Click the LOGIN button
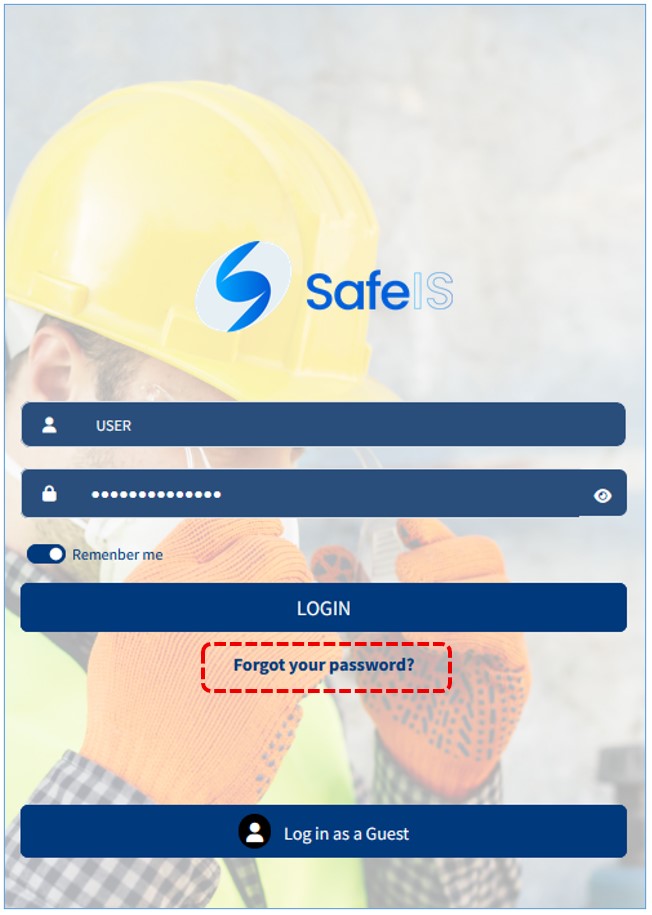 324,607
